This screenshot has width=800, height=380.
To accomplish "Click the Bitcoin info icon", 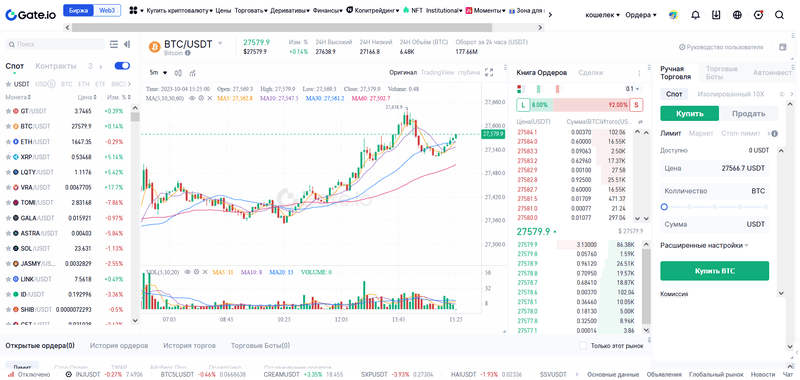I will tap(188, 53).
